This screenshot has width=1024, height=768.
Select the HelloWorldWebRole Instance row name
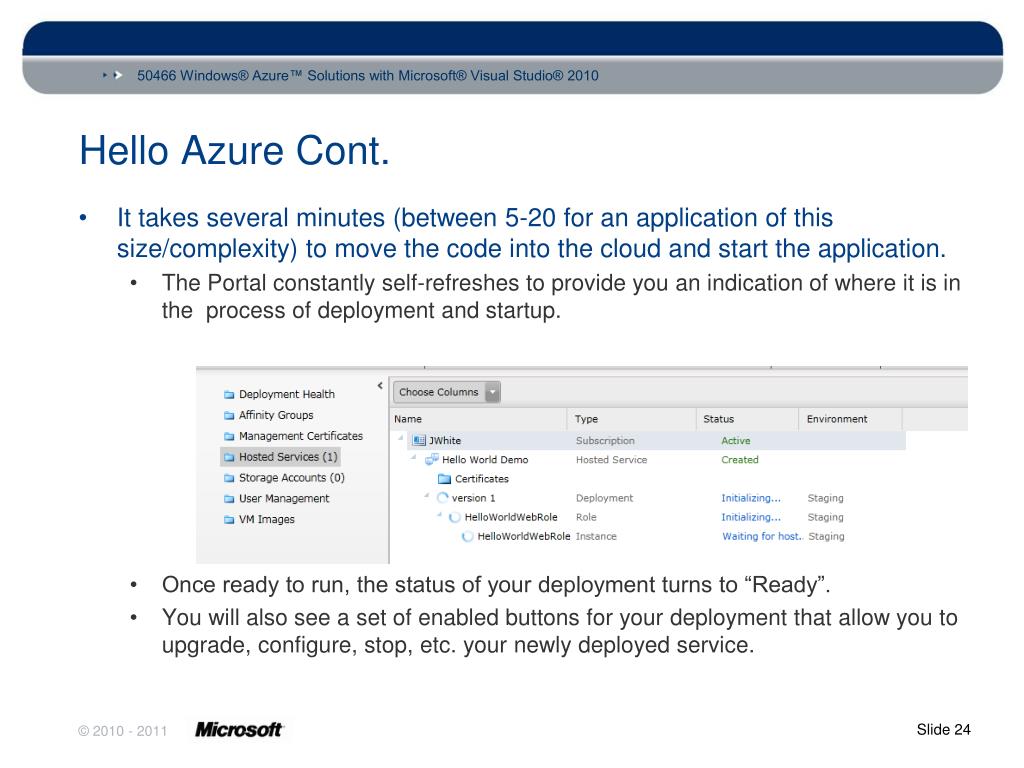tap(524, 537)
